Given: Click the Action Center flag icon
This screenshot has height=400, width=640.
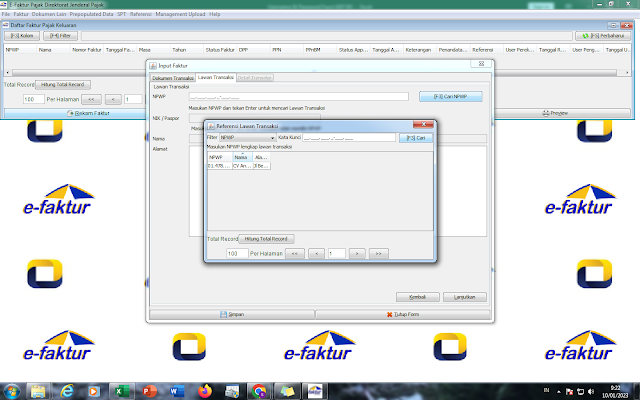Looking at the screenshot, I should click(569, 391).
